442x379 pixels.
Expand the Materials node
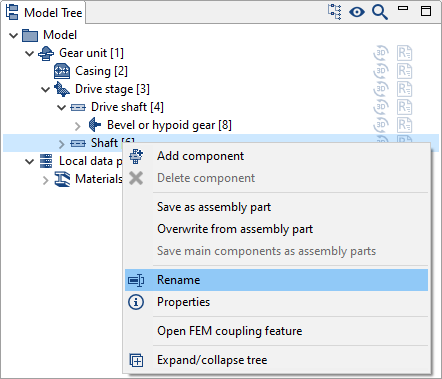tap(46, 180)
